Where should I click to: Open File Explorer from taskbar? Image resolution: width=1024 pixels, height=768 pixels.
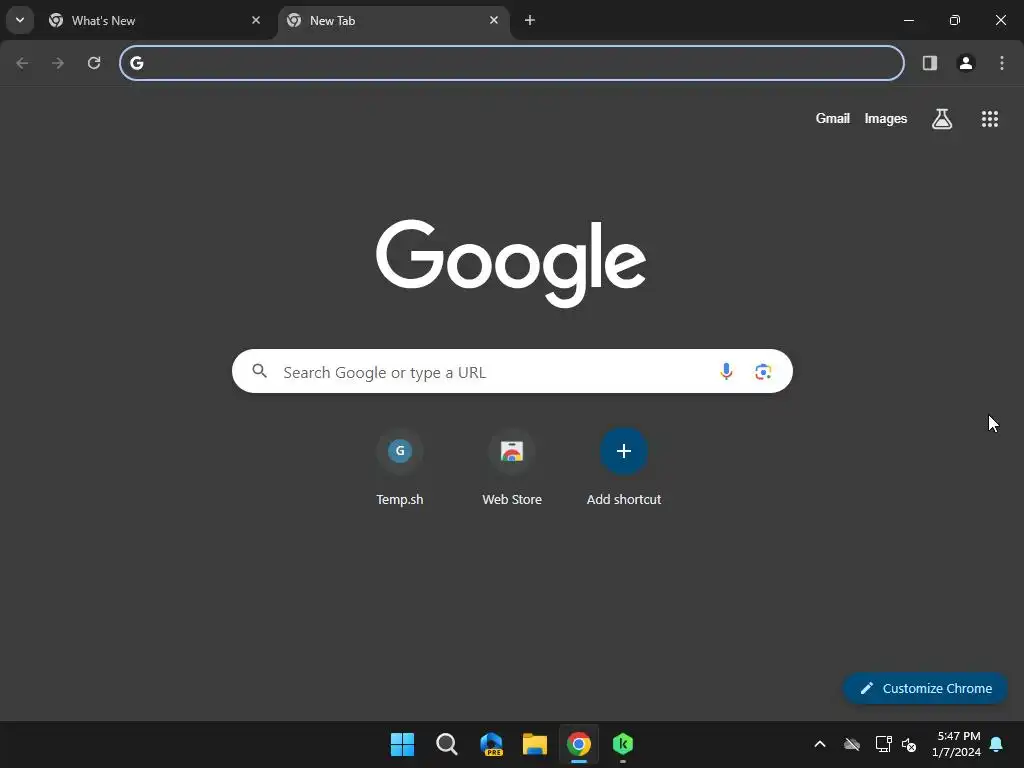(535, 744)
